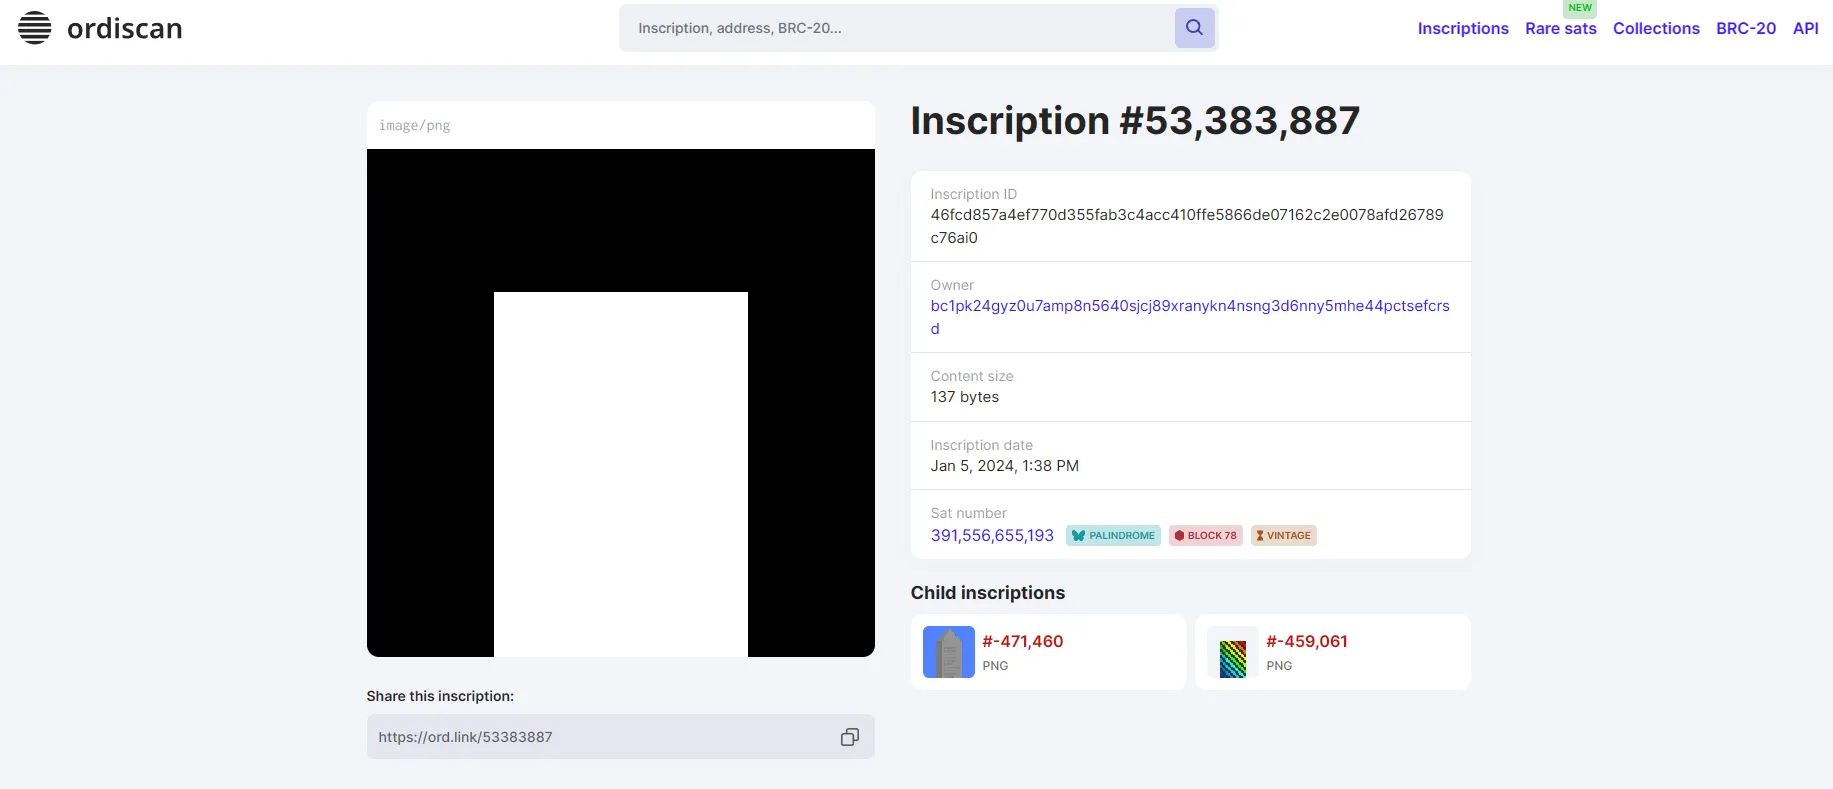Go to the Rare sats page
Viewport: 1833px width, 789px height.
tap(1560, 29)
